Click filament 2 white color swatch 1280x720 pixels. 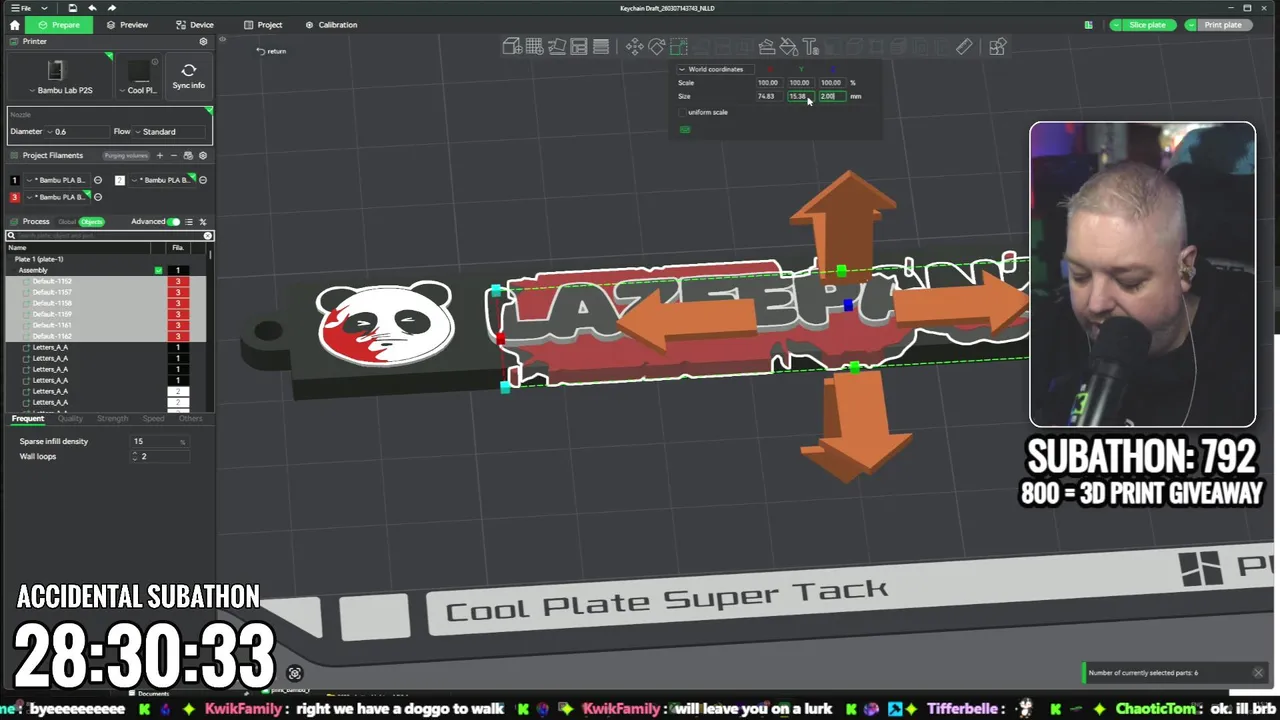(119, 180)
